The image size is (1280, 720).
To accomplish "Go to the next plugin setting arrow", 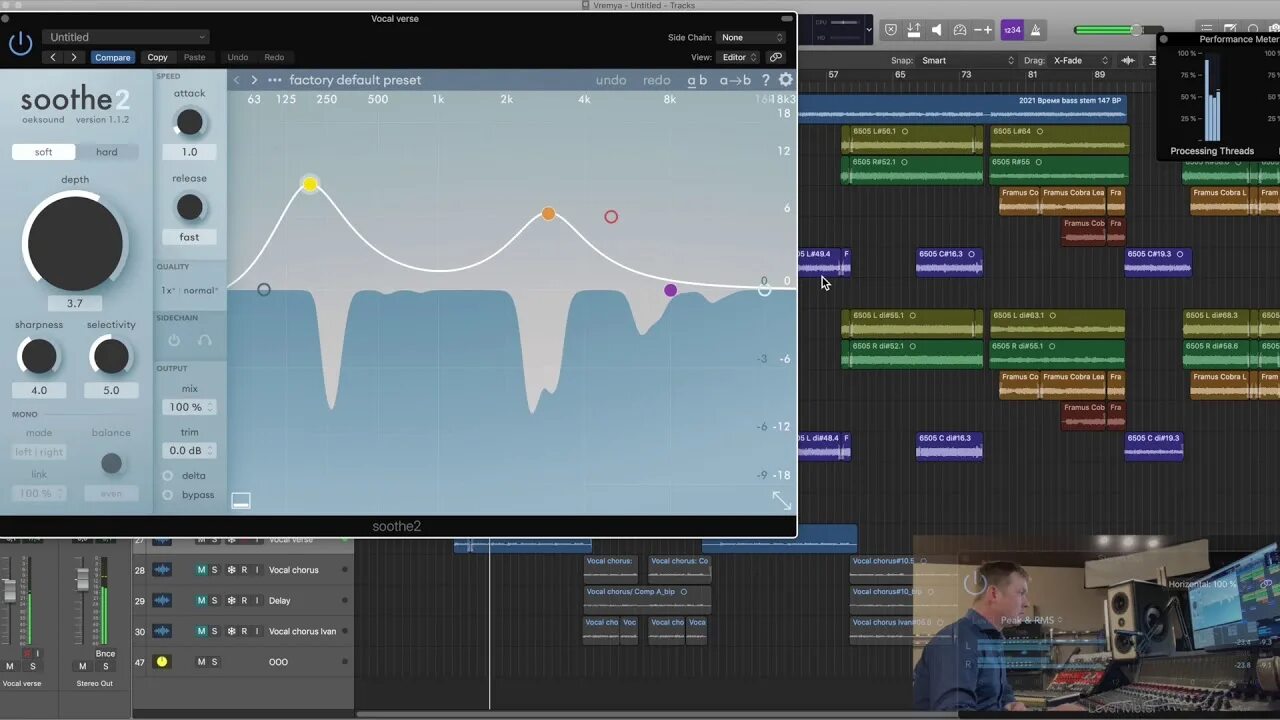I will 73,57.
